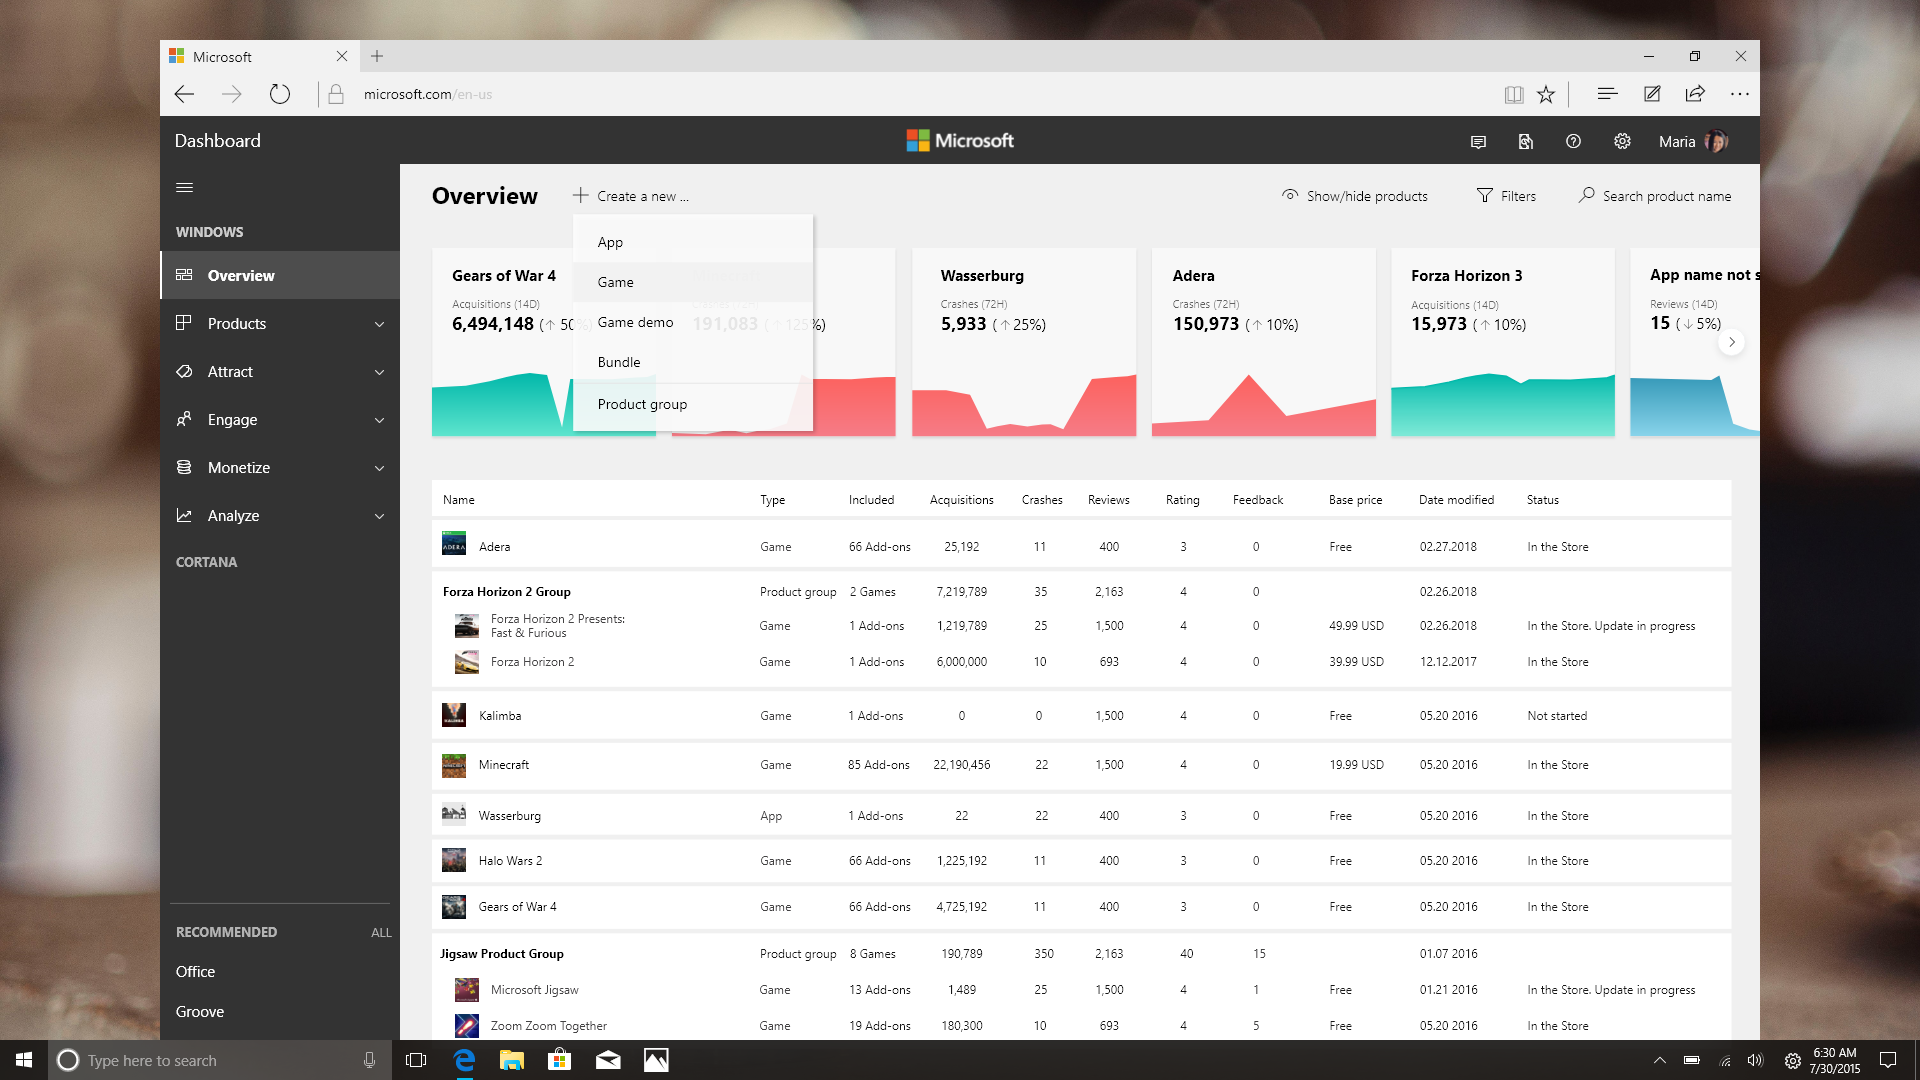1920x1080 pixels.
Task: Open Forza Horizon 2 Group row
Action: click(1081, 592)
